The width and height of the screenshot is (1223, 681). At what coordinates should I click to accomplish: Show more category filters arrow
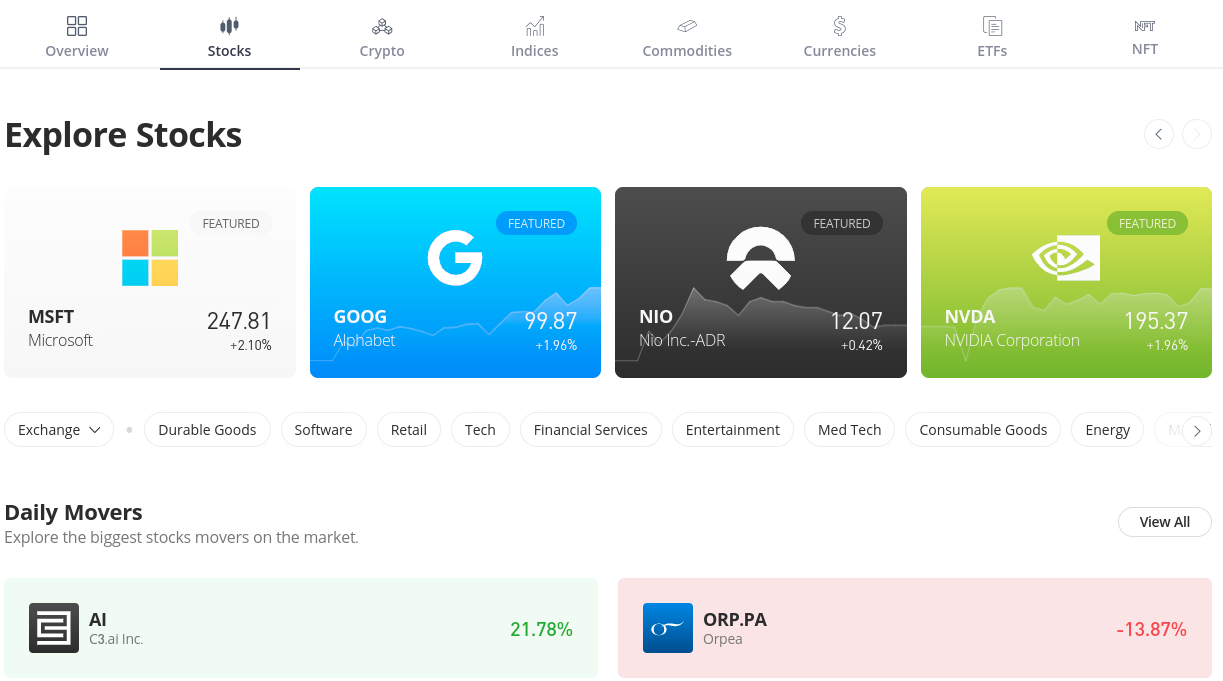click(x=1197, y=431)
